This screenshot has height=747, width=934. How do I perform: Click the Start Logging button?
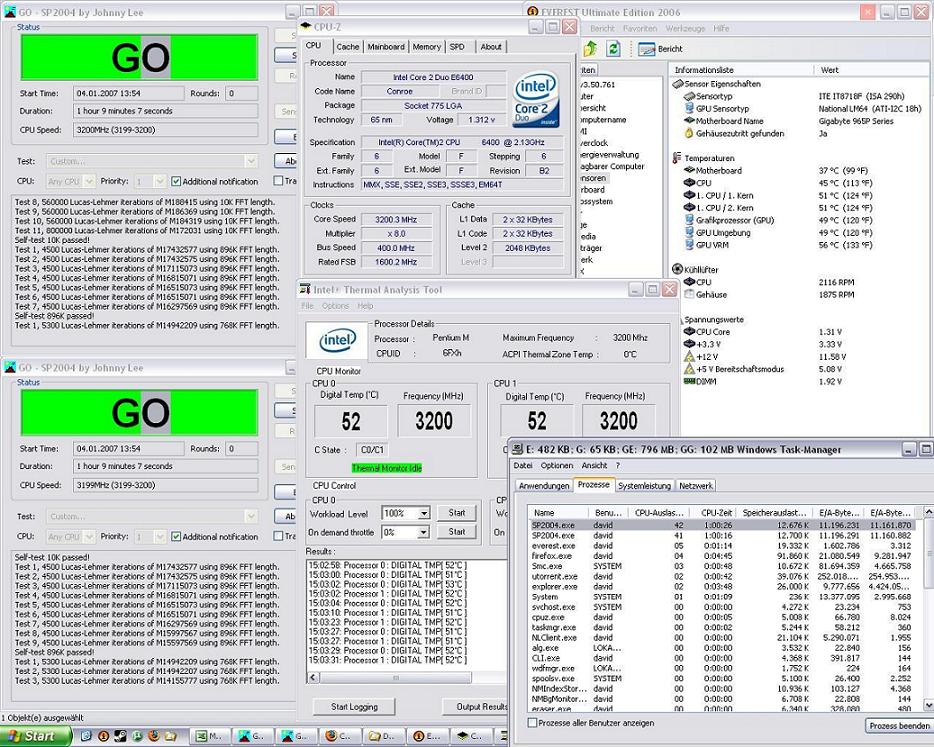(x=354, y=707)
